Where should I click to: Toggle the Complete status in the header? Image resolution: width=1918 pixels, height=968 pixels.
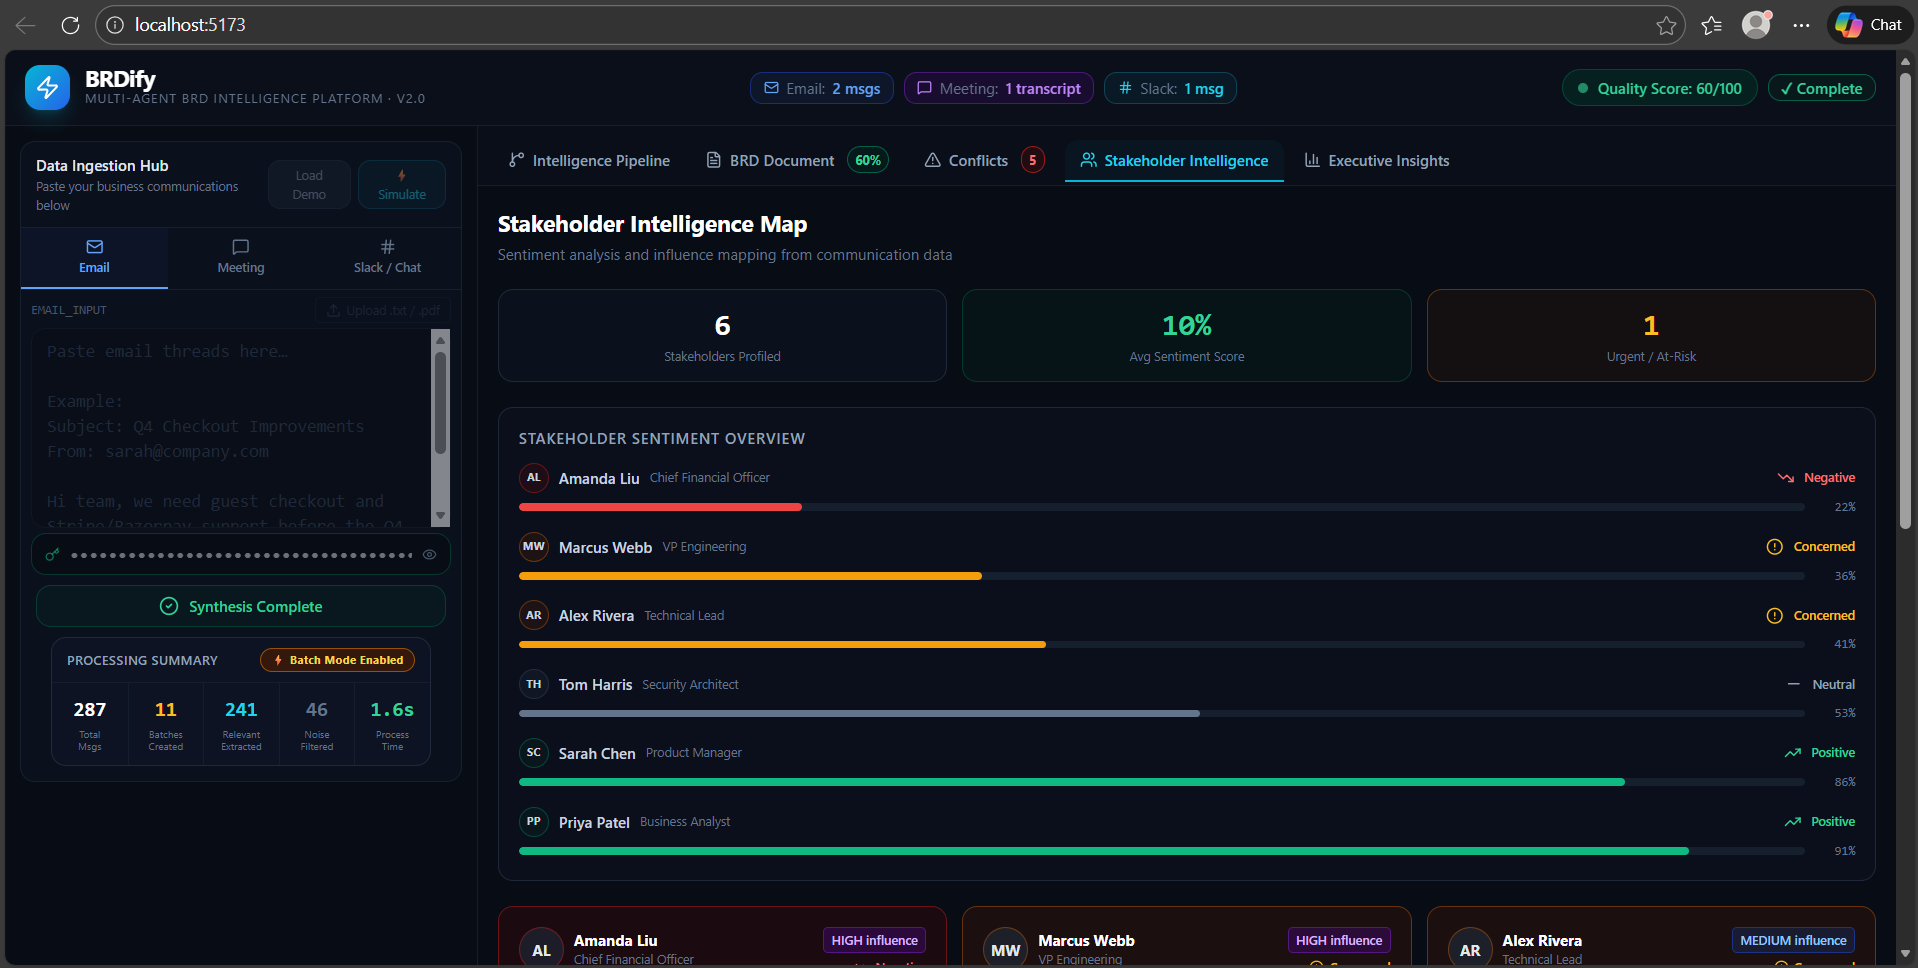pos(1820,88)
